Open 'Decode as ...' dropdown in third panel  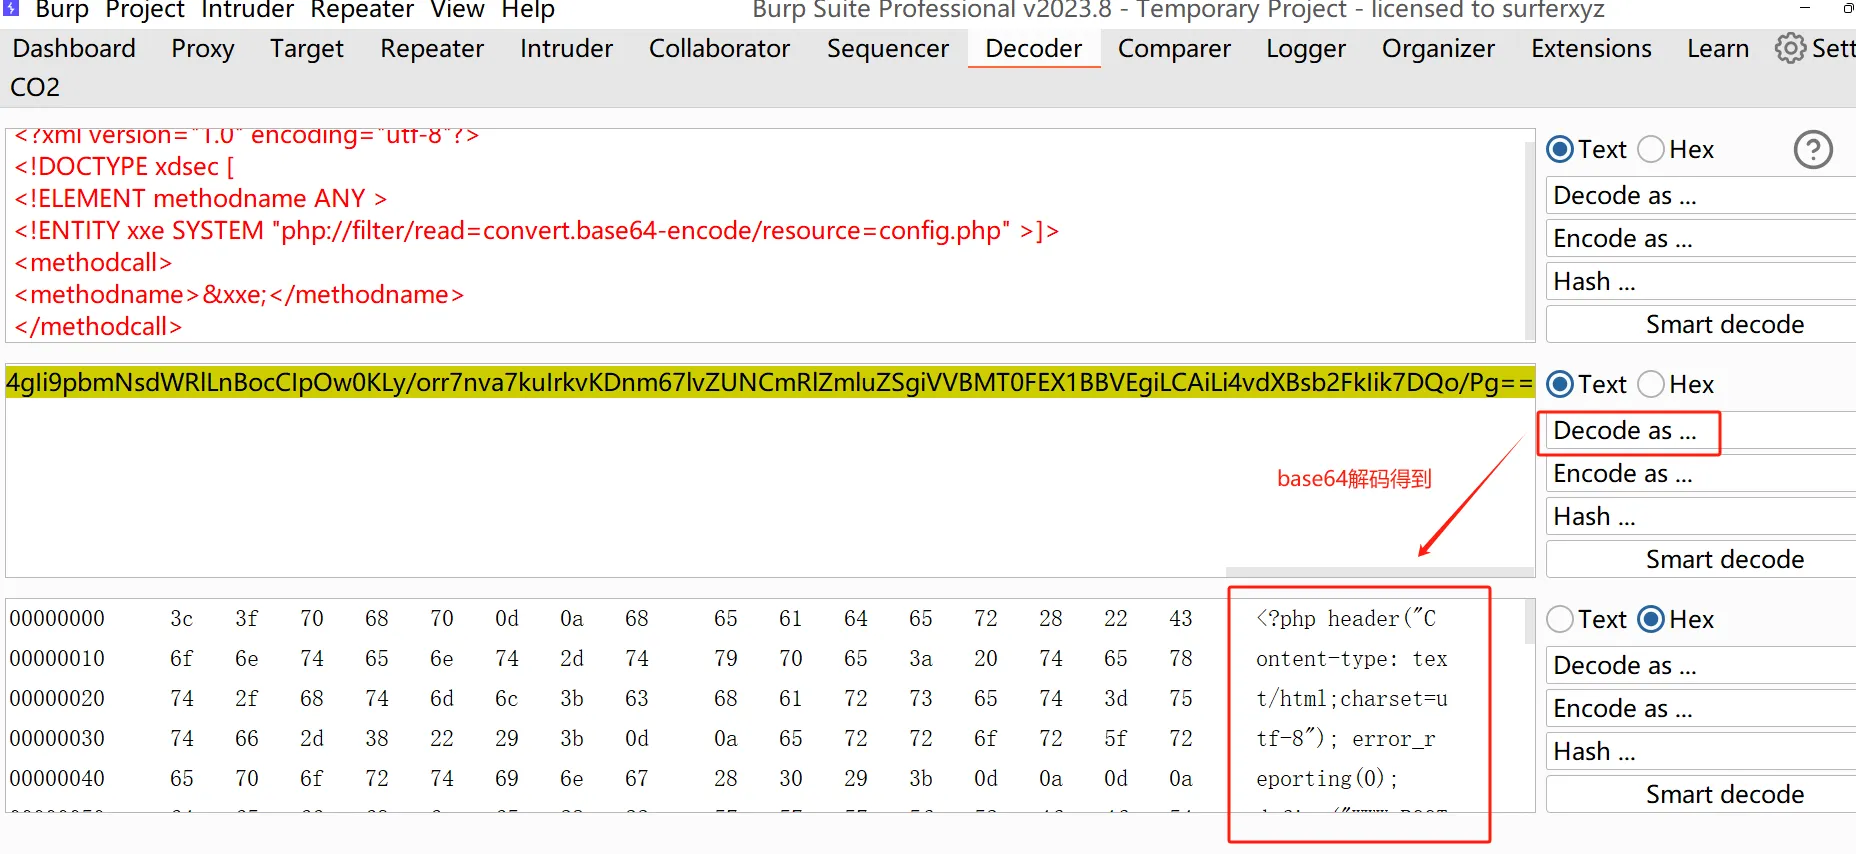pyautogui.click(x=1701, y=666)
